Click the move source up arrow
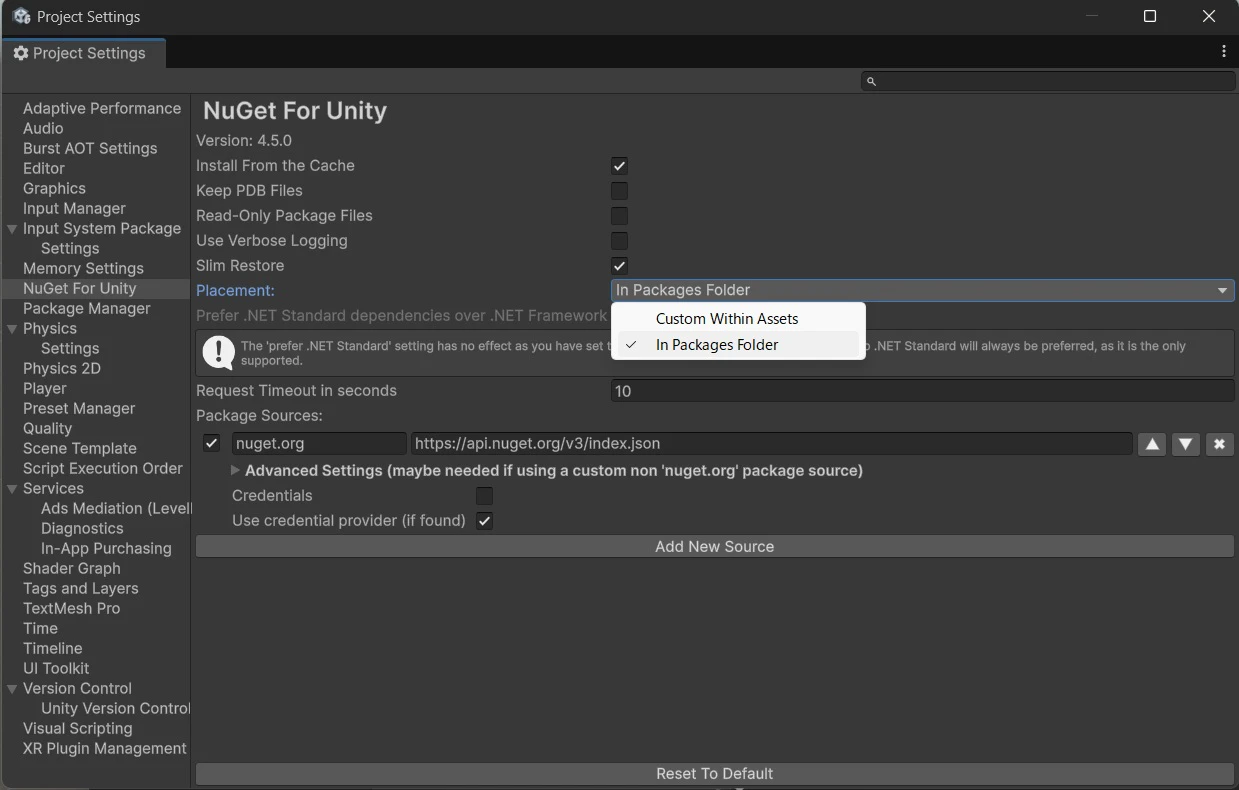 coord(1152,444)
